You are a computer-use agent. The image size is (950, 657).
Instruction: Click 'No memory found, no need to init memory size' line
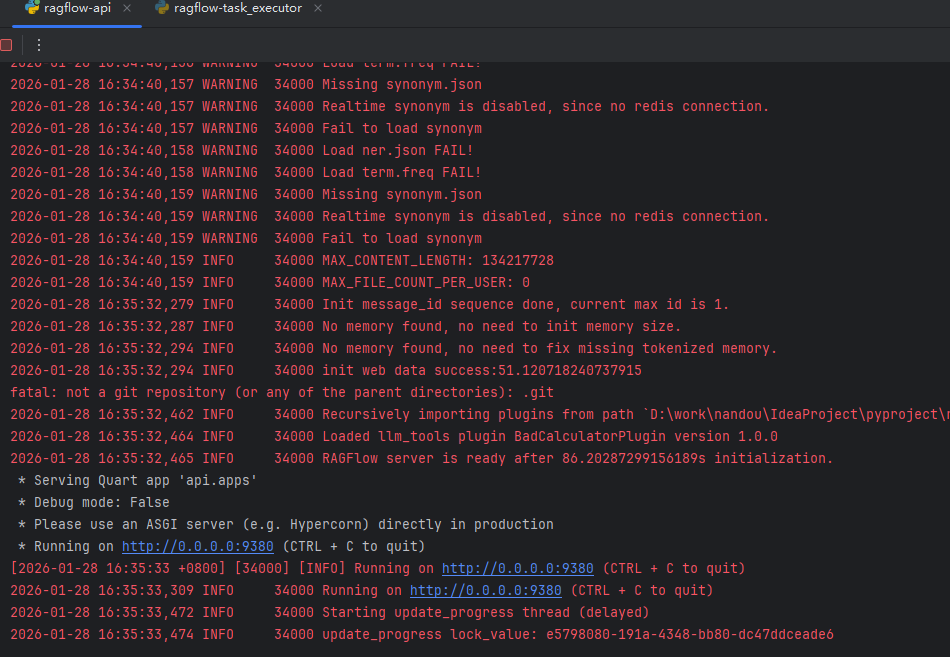point(345,326)
